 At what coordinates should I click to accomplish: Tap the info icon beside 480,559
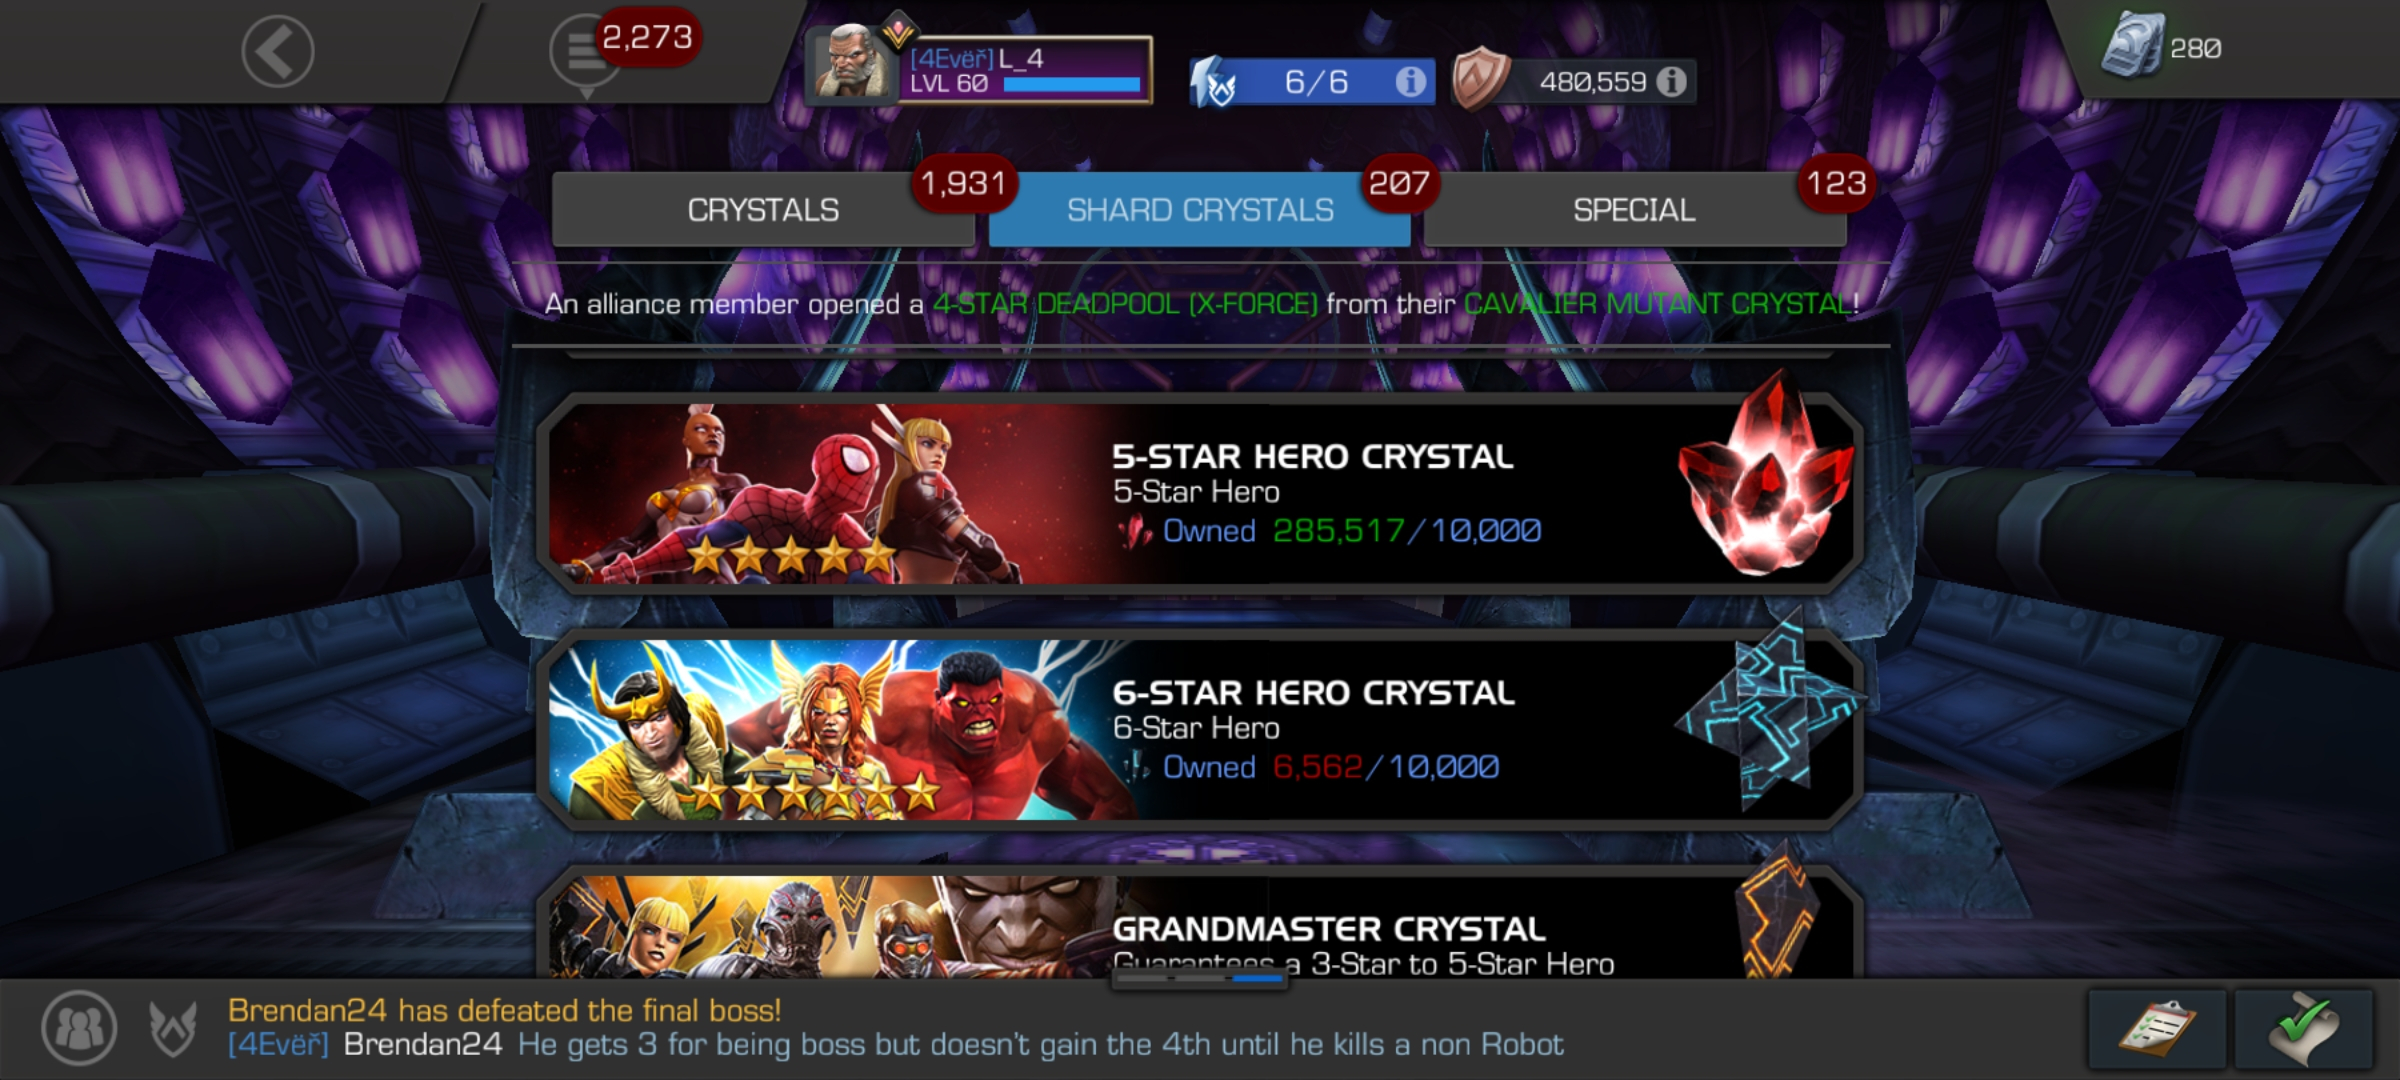point(1671,81)
